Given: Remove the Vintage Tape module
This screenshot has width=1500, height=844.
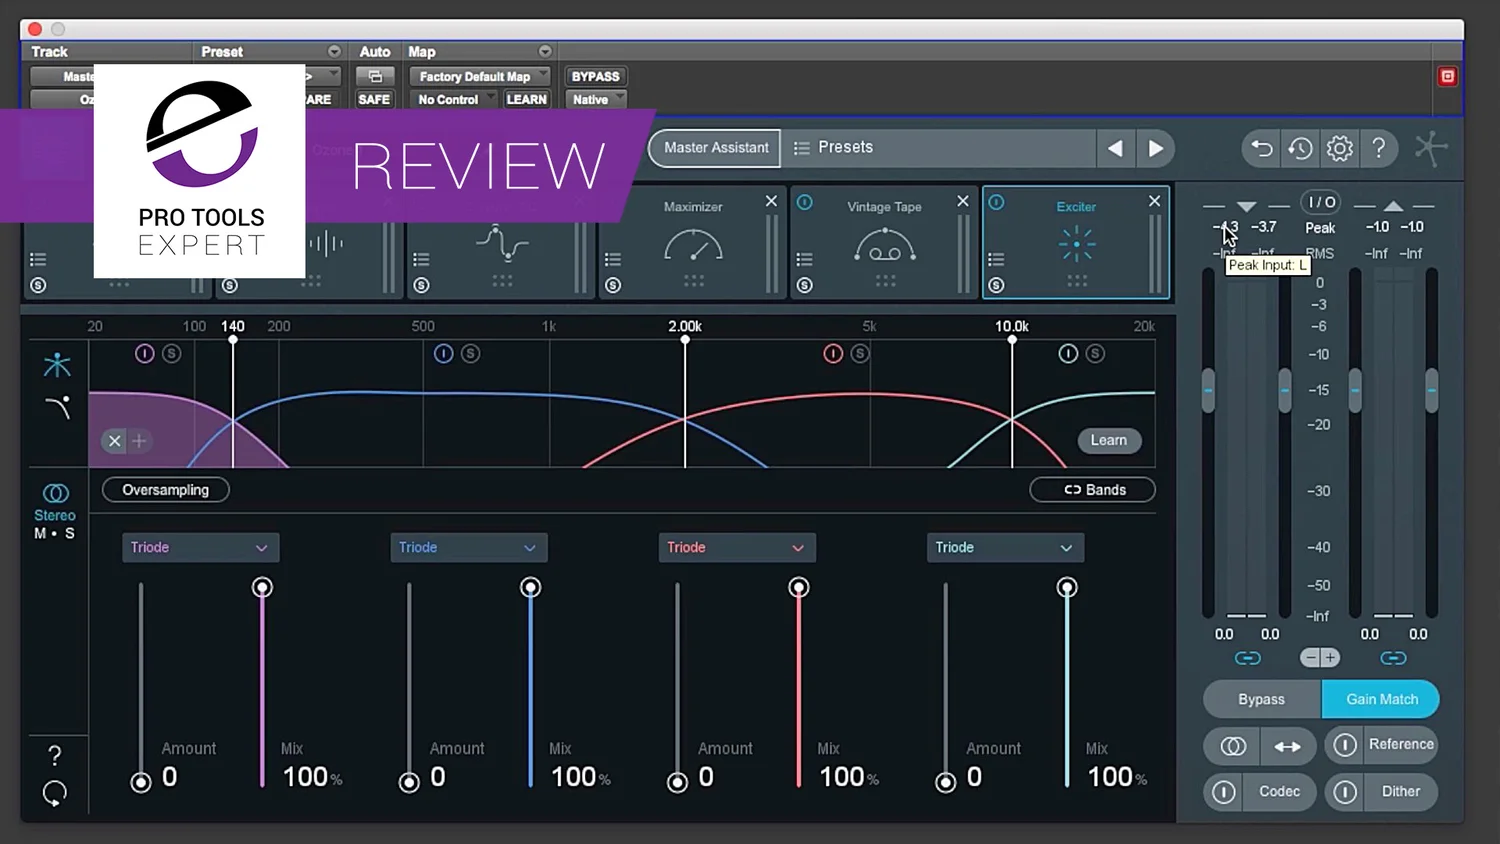Looking at the screenshot, I should point(963,201).
